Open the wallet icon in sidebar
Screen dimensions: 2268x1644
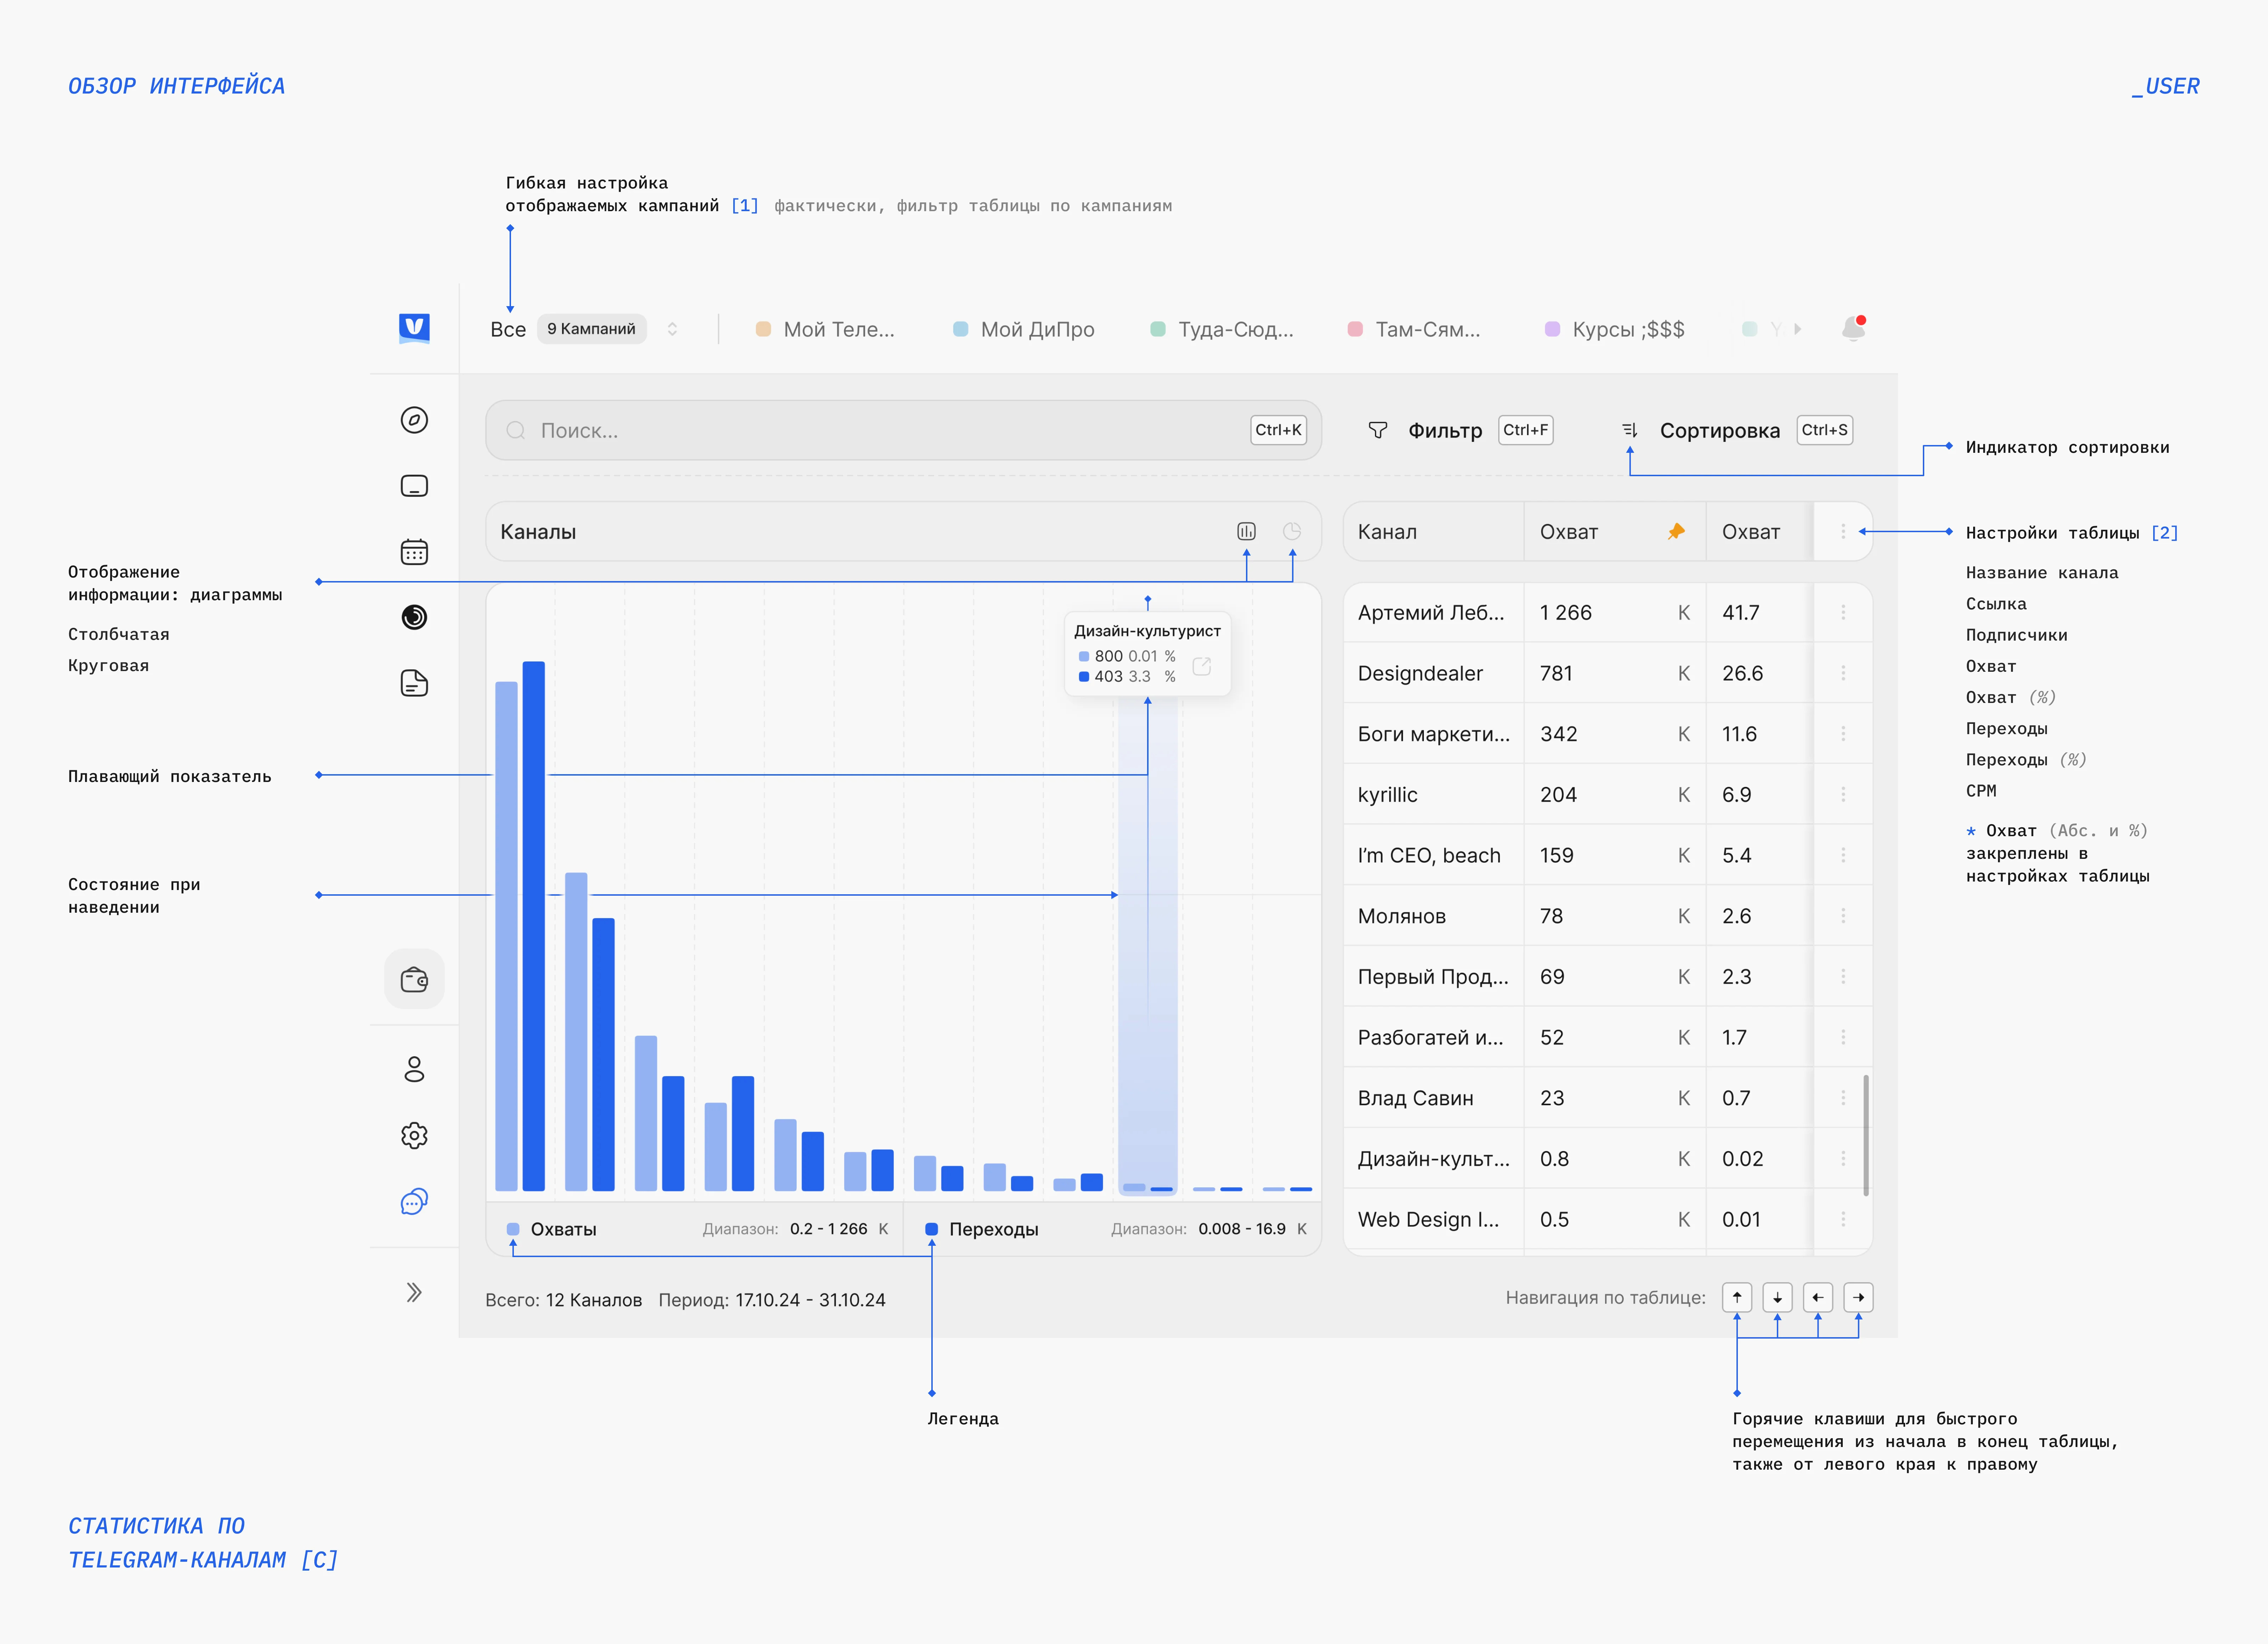[414, 979]
